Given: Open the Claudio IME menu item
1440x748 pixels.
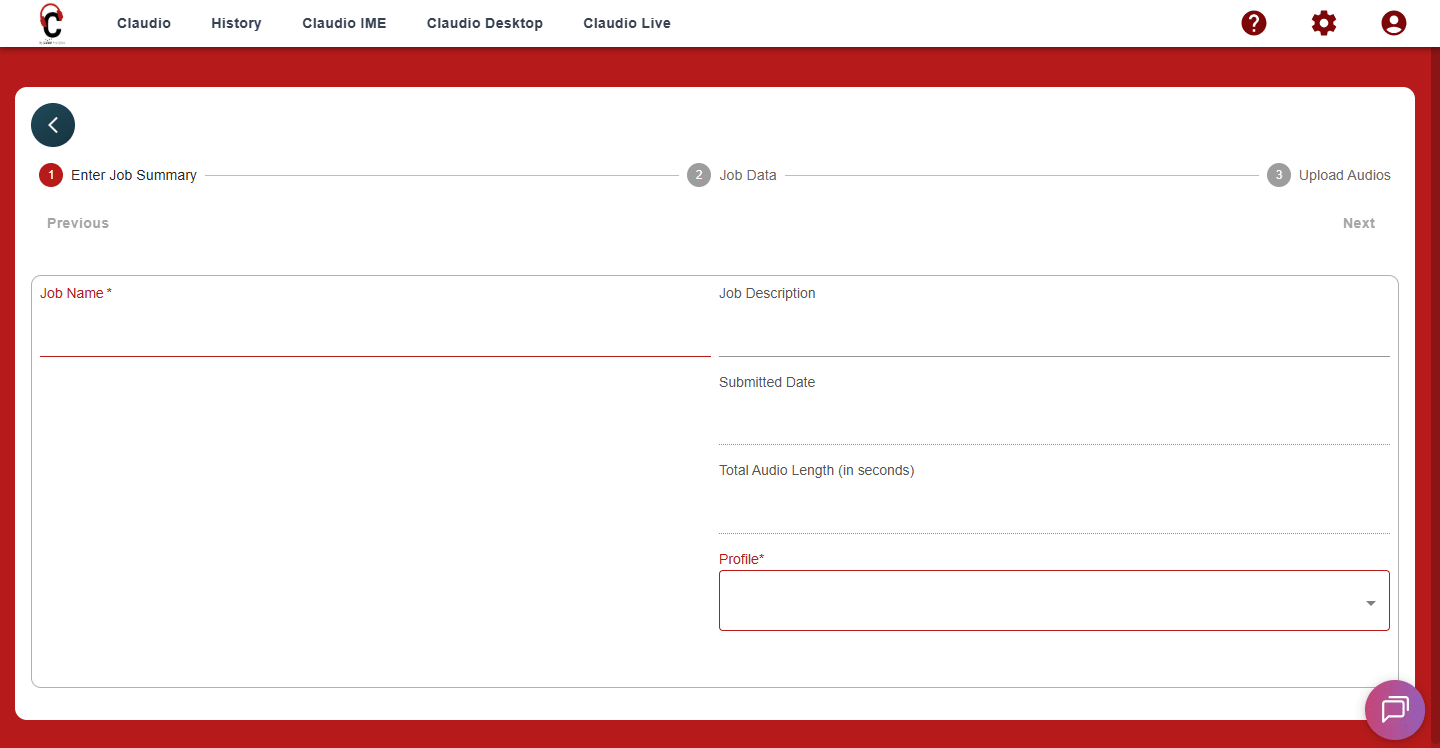Looking at the screenshot, I should [344, 23].
